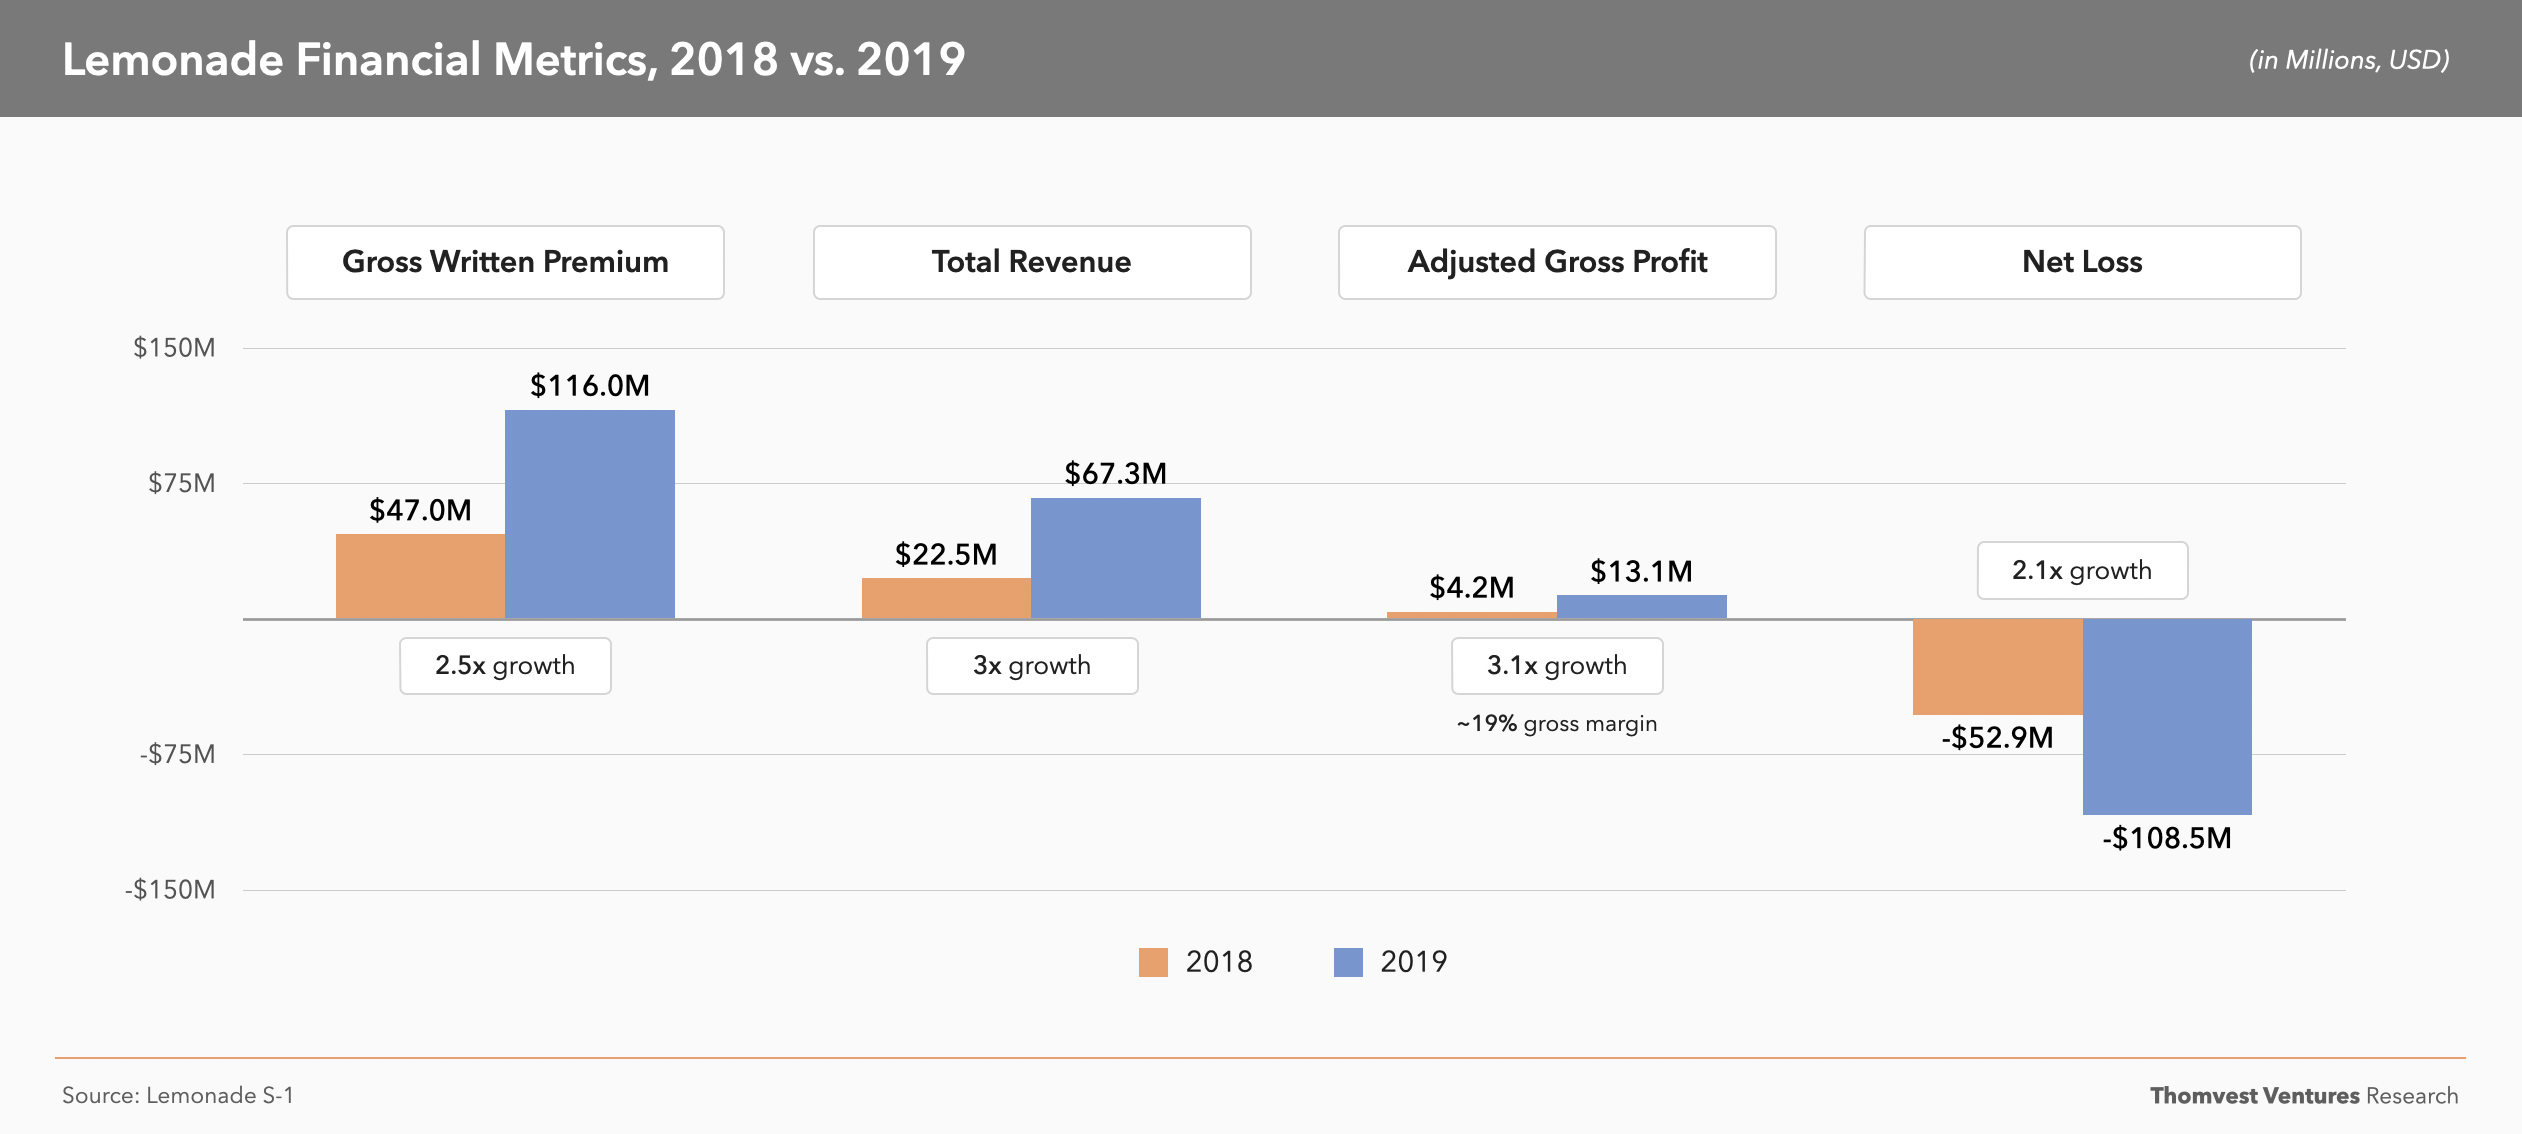This screenshot has width=2522, height=1134.
Task: Click the $4.2M value label
Action: (x=1472, y=587)
